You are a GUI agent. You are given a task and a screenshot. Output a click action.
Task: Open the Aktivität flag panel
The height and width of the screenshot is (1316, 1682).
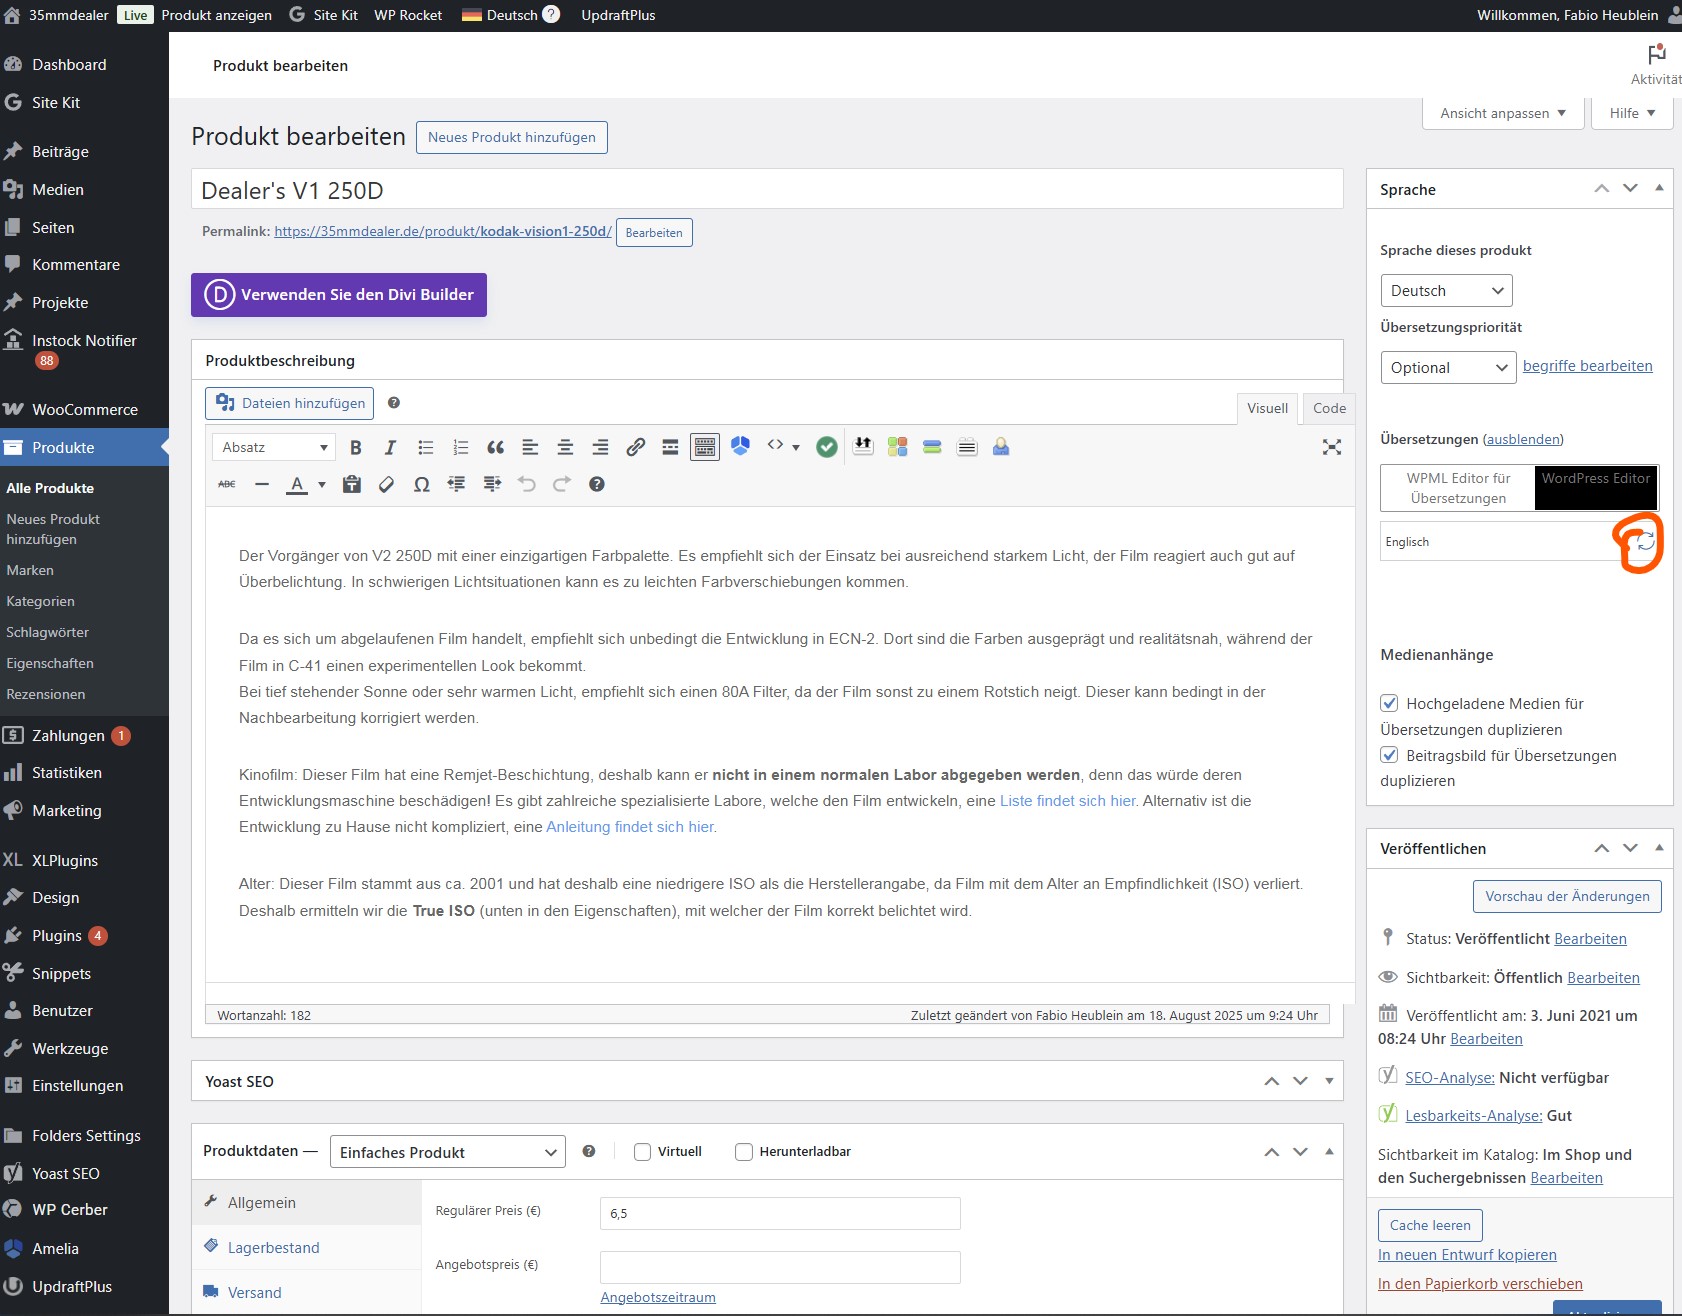[1657, 64]
